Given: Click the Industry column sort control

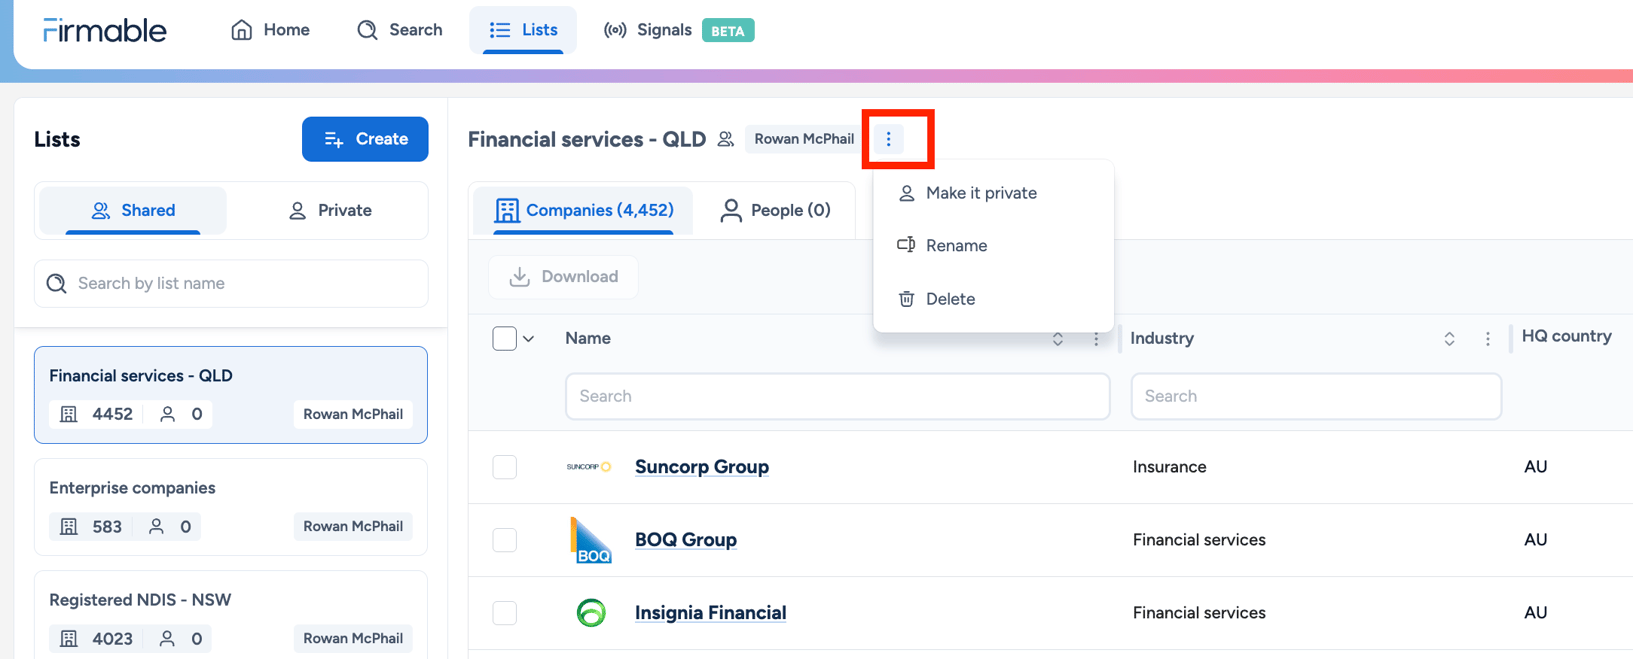Looking at the screenshot, I should click(1449, 339).
